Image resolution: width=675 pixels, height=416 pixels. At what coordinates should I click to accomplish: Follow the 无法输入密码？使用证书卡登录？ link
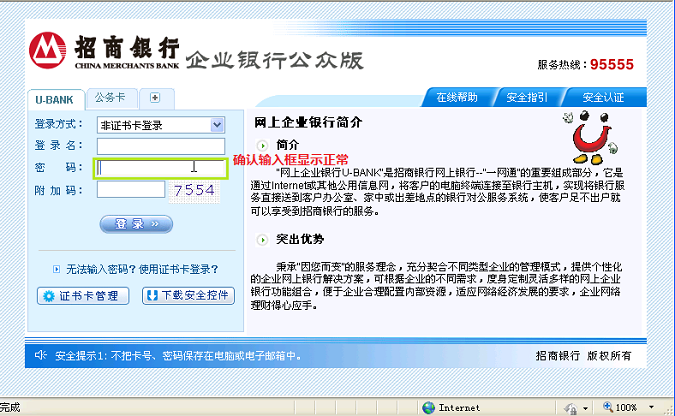point(142,269)
